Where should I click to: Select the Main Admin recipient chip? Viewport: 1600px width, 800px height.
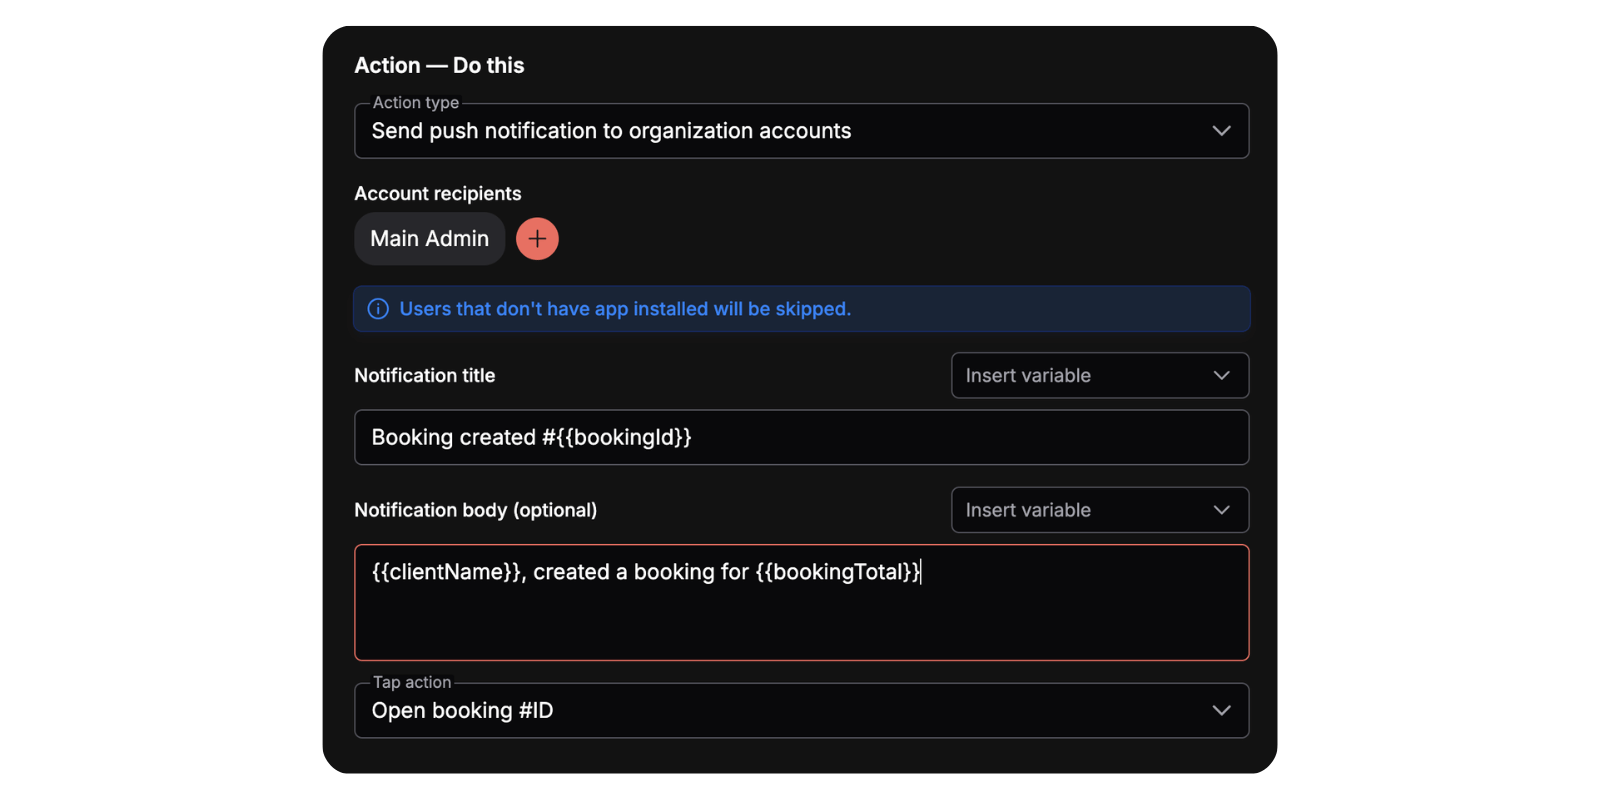click(430, 239)
